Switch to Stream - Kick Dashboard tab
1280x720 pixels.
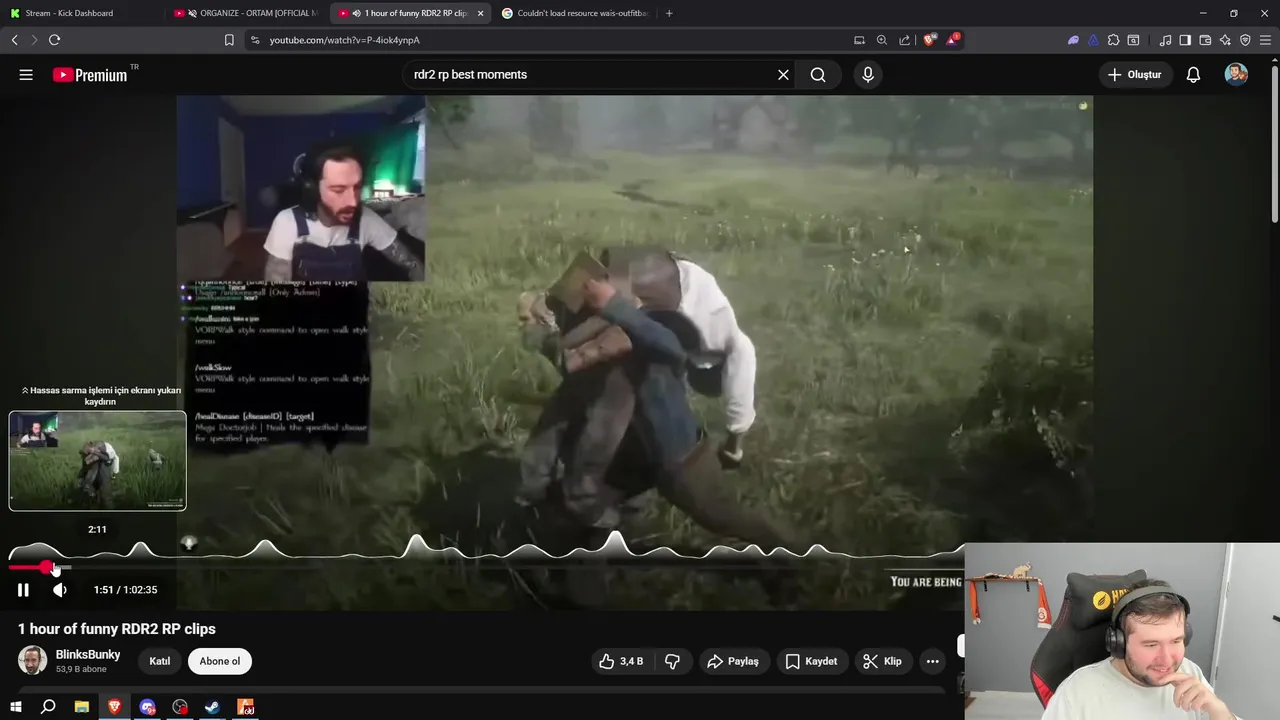tap(82, 13)
